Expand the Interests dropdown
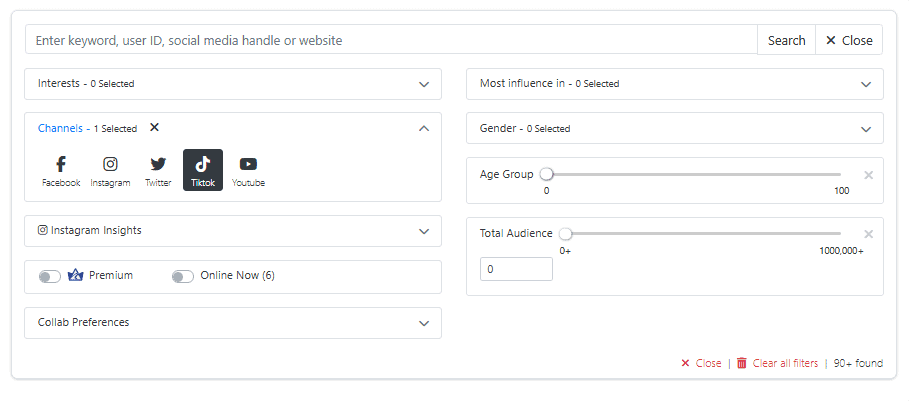Image resolution: width=909 pixels, height=401 pixels. 233,84
